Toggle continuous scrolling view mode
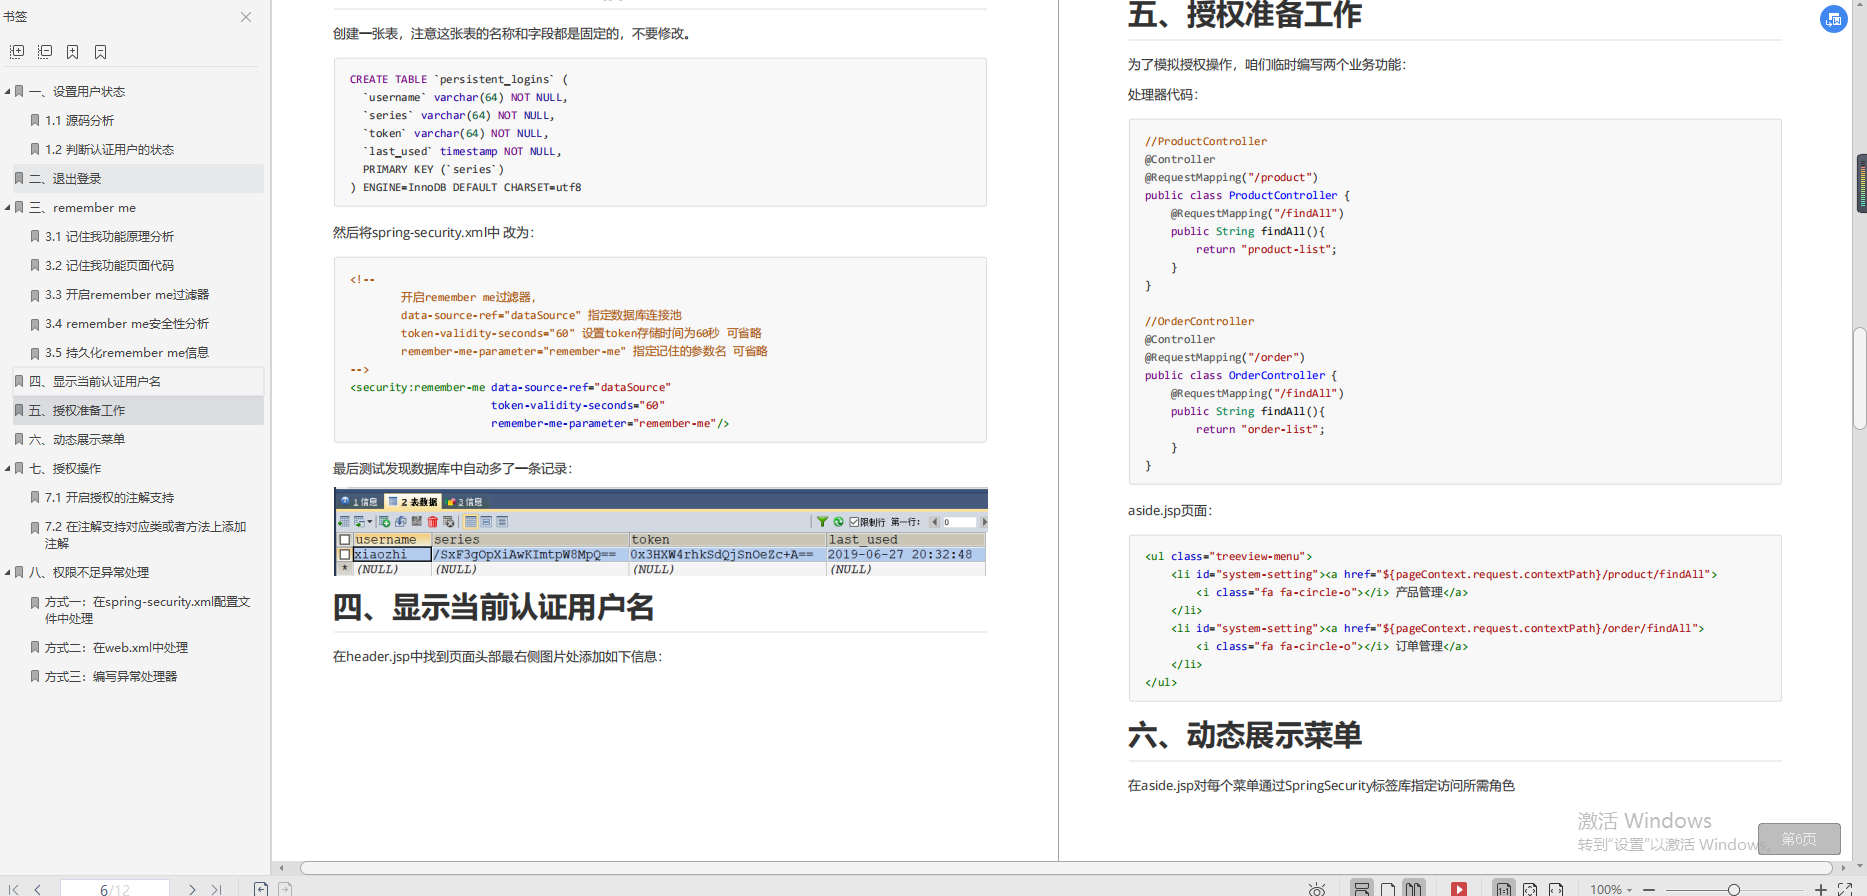 [x=1362, y=889]
